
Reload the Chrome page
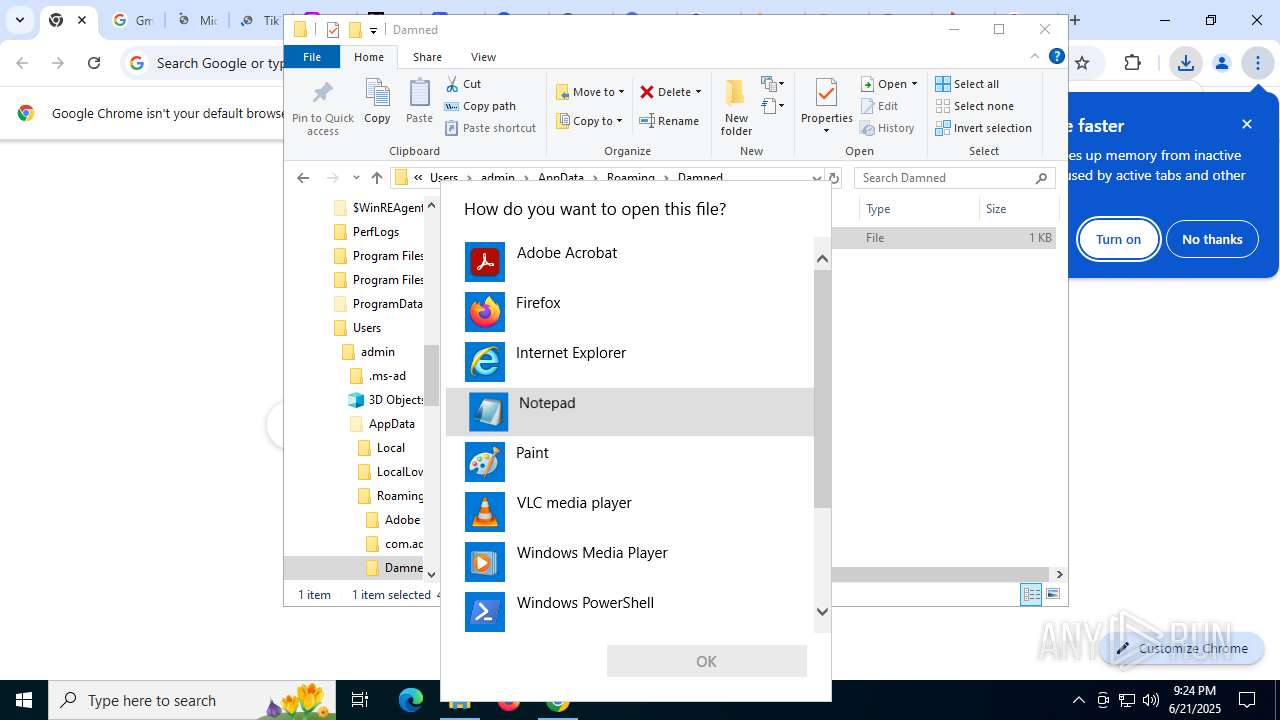point(94,63)
